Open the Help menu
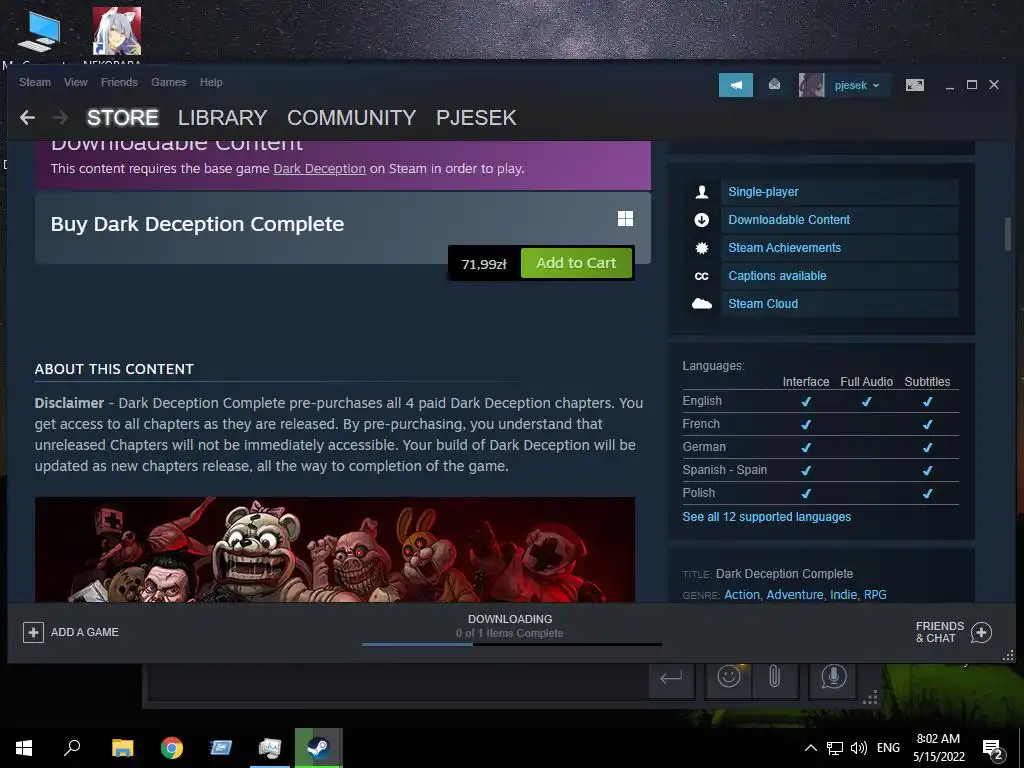This screenshot has width=1024, height=768. pos(211,82)
